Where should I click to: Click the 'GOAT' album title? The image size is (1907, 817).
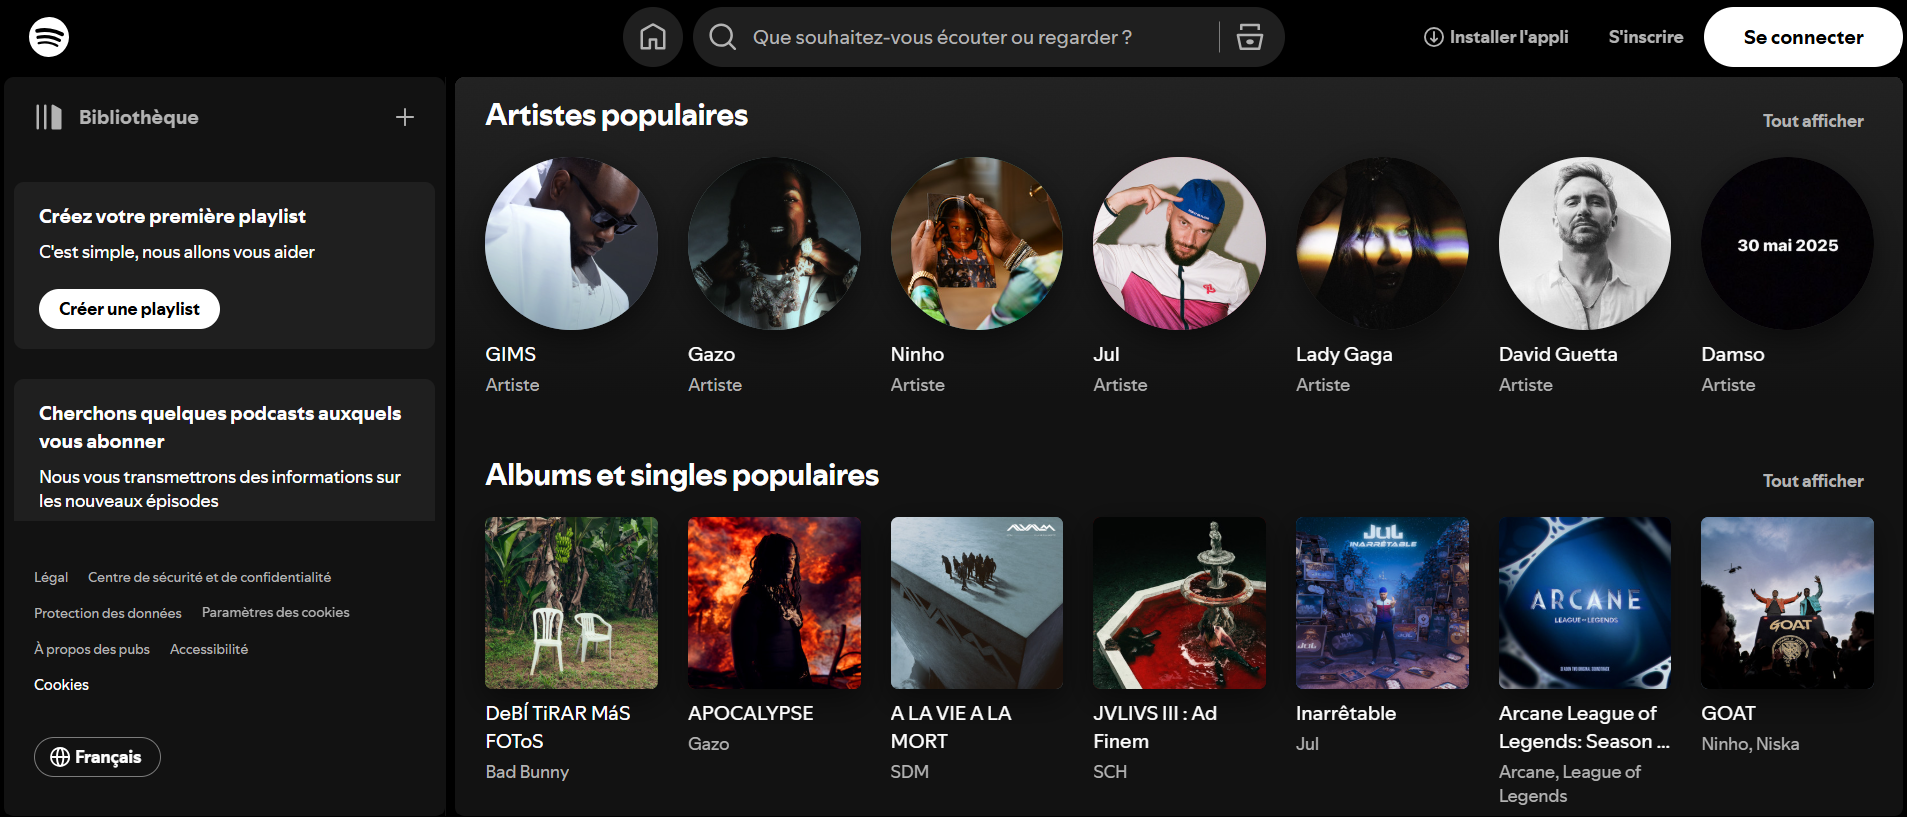pyautogui.click(x=1728, y=713)
